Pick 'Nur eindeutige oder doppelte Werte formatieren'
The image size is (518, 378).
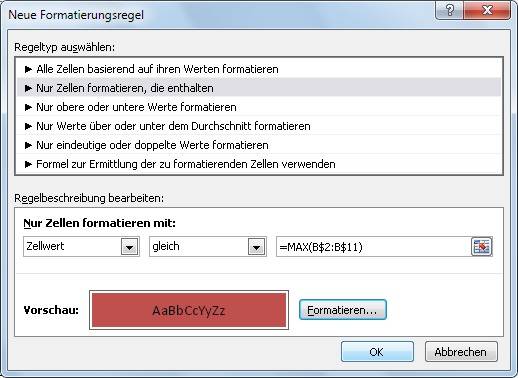tap(259, 145)
